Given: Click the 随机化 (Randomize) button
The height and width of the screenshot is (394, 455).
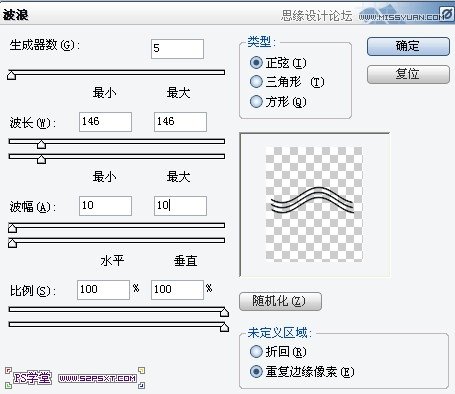Looking at the screenshot, I should 280,301.
